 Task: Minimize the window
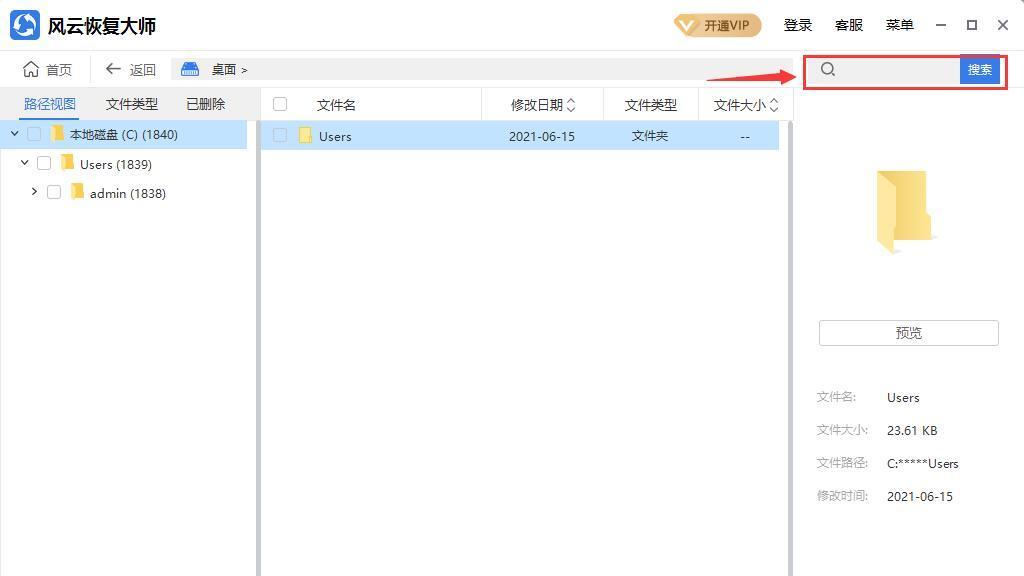940,25
